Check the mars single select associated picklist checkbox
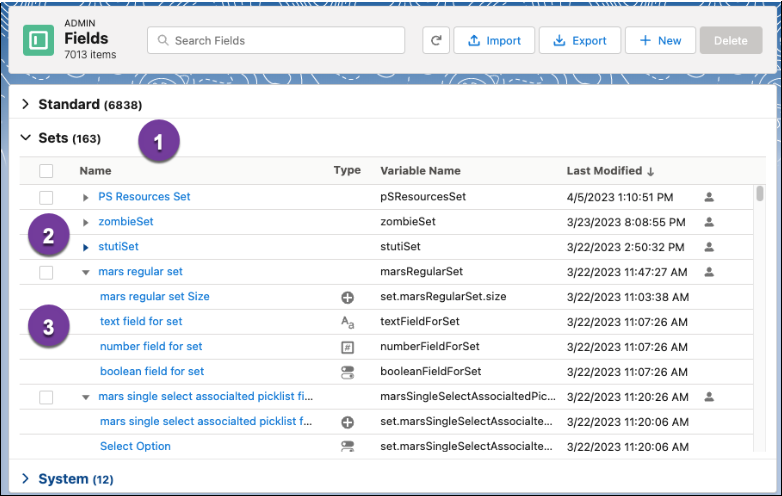Viewport: 782px width, 496px height. (x=46, y=397)
